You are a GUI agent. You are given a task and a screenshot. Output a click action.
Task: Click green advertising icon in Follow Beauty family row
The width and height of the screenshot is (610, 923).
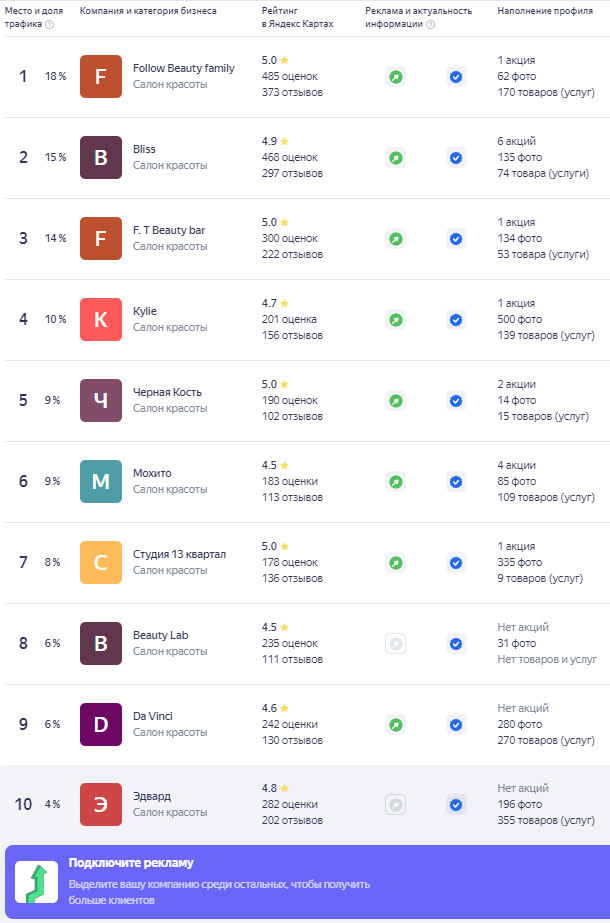[396, 77]
